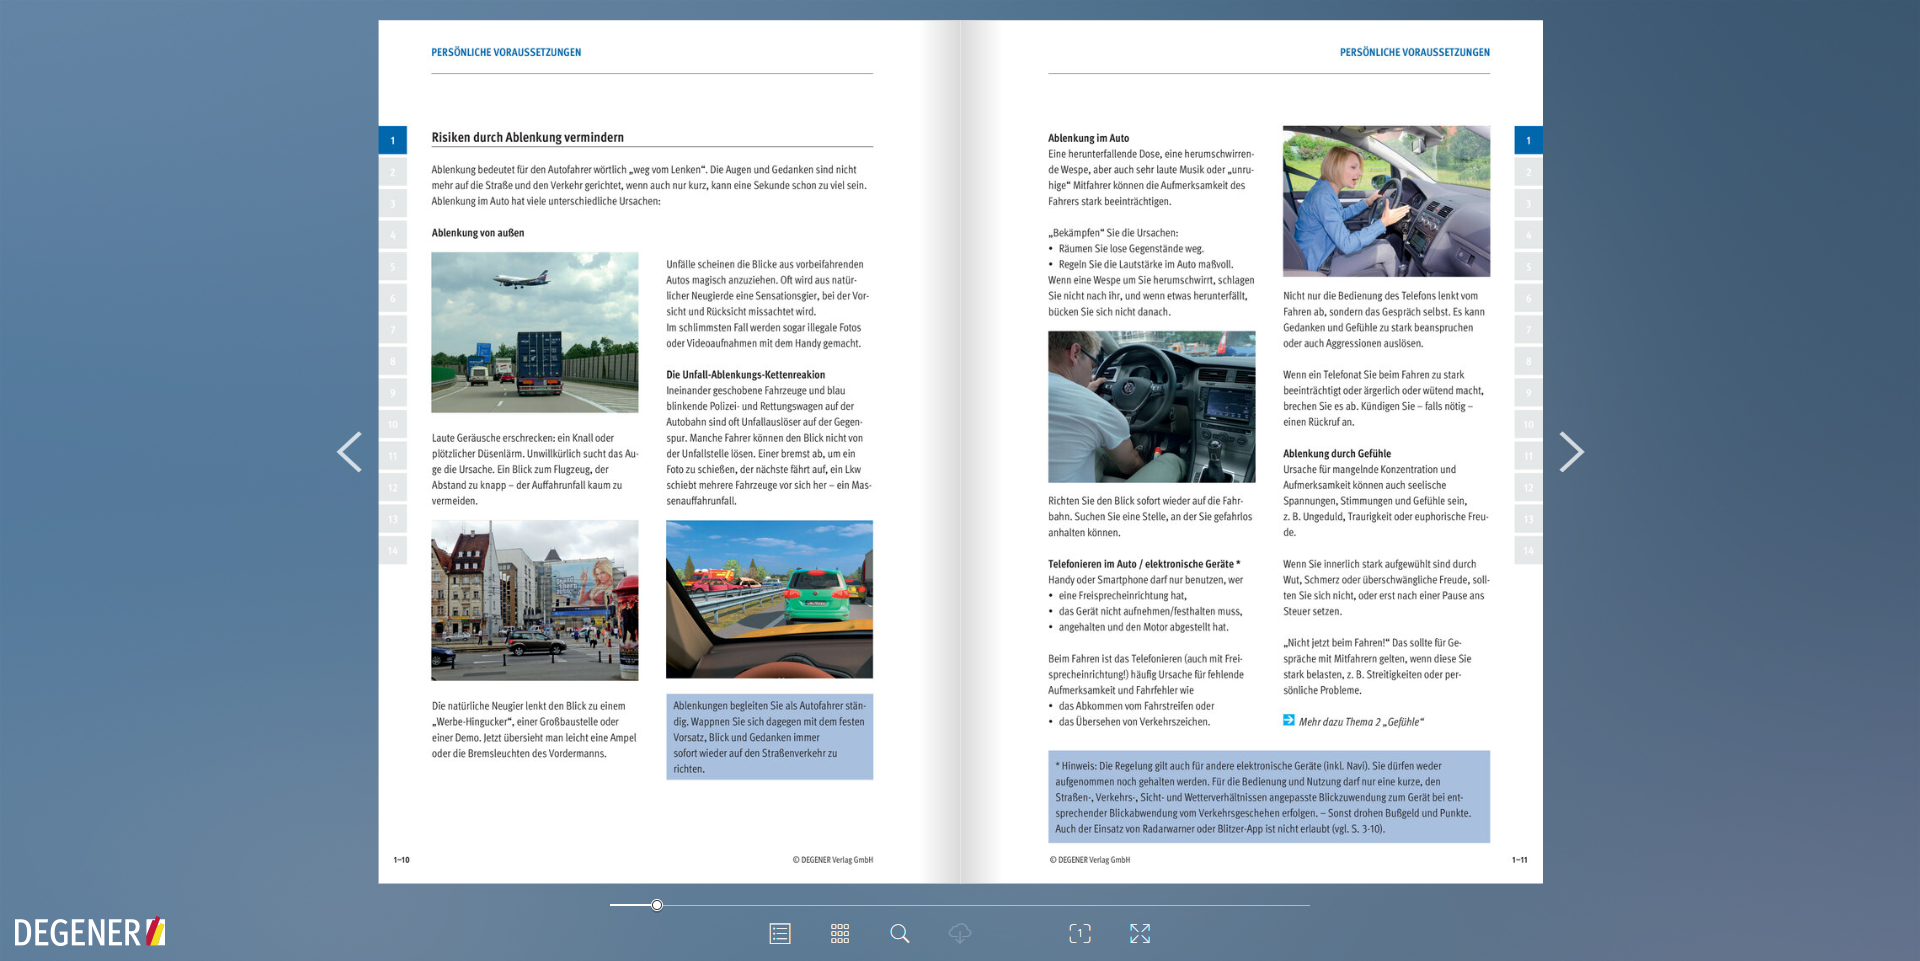
Task: Open the table of contents icon
Action: click(x=780, y=933)
